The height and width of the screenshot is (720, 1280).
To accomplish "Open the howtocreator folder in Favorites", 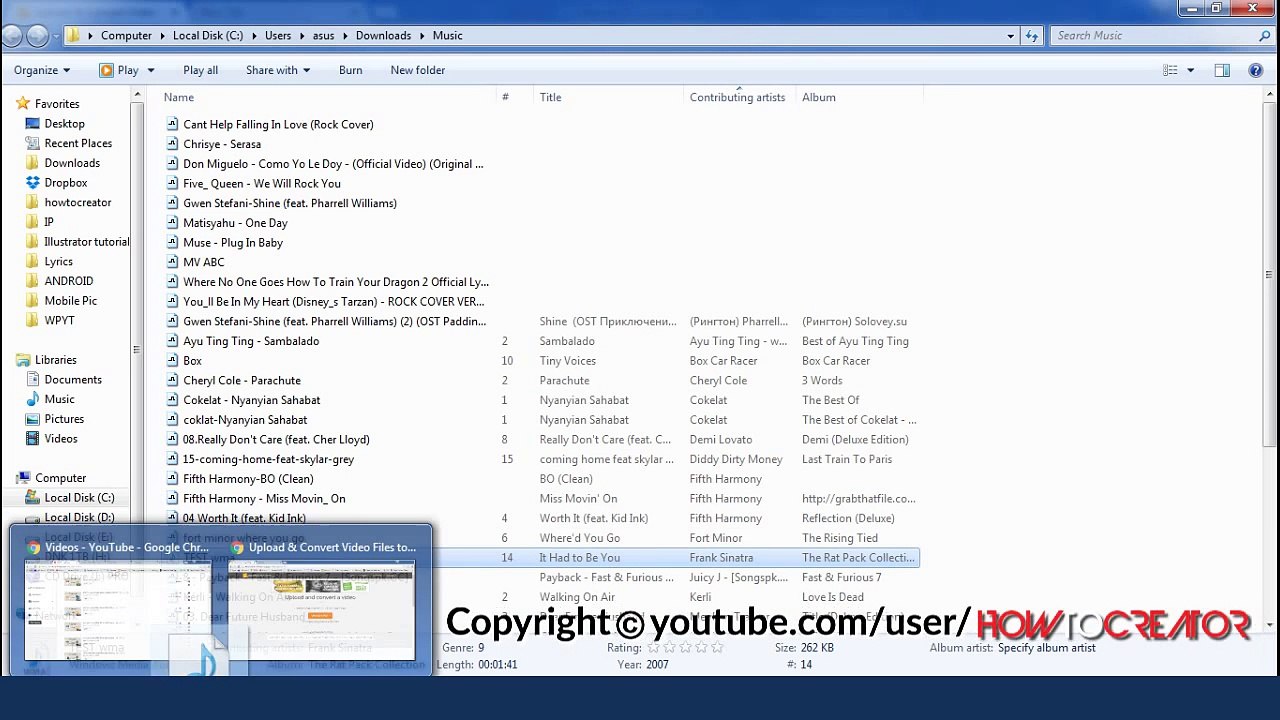I will pyautogui.click(x=78, y=203).
